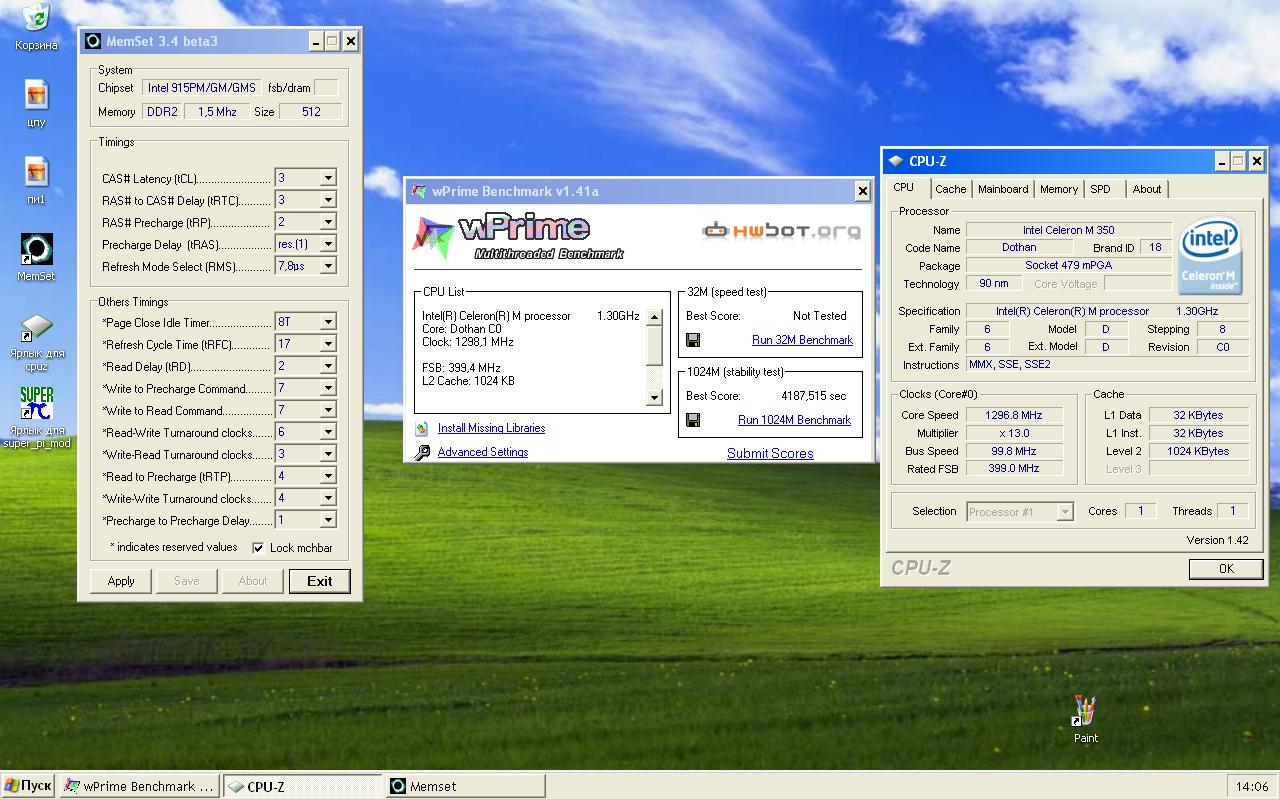
Task: Open the Advanced Settings link in wPrime
Action: coord(483,452)
